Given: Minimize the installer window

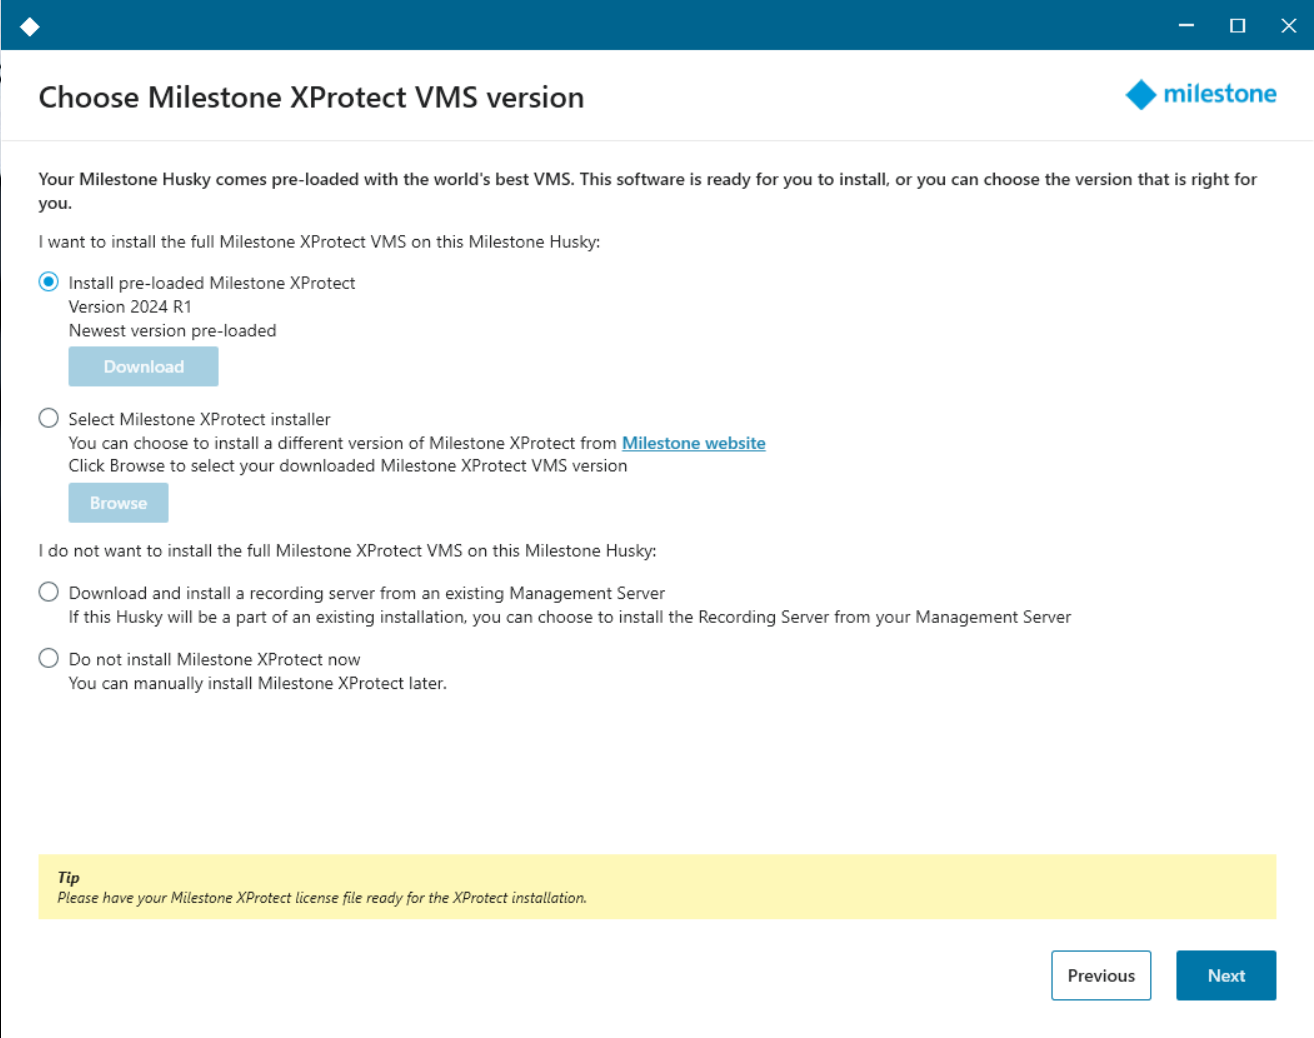Looking at the screenshot, I should tap(1186, 25).
